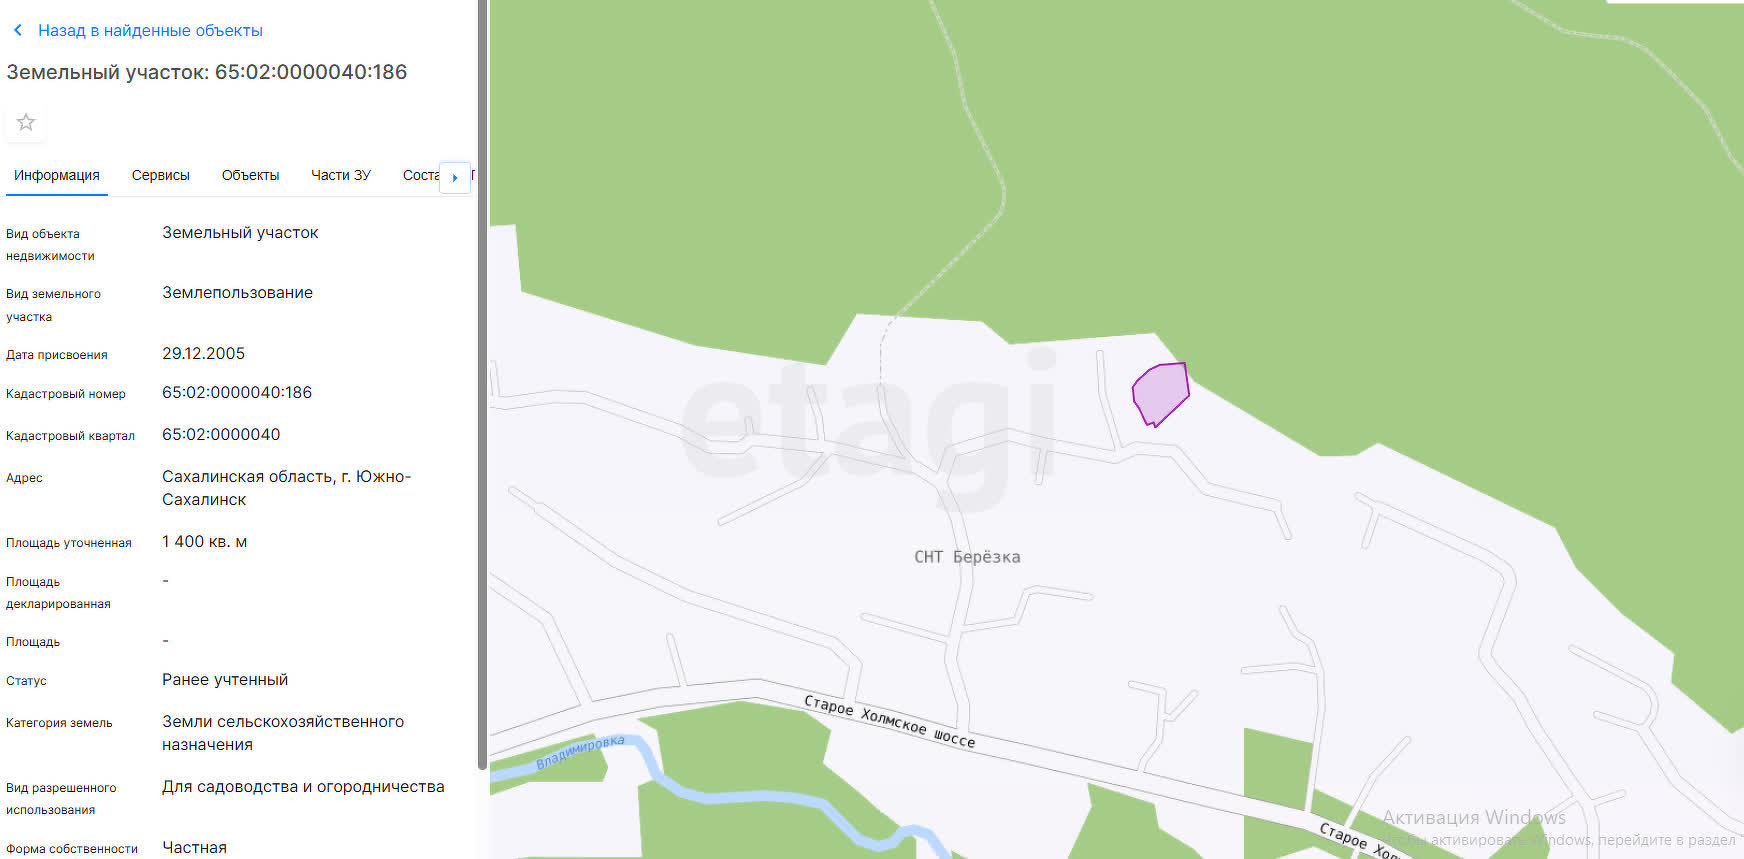Viewport: 1744px width, 859px height.
Task: Select the partially hidden Состав tab
Action: click(421, 175)
